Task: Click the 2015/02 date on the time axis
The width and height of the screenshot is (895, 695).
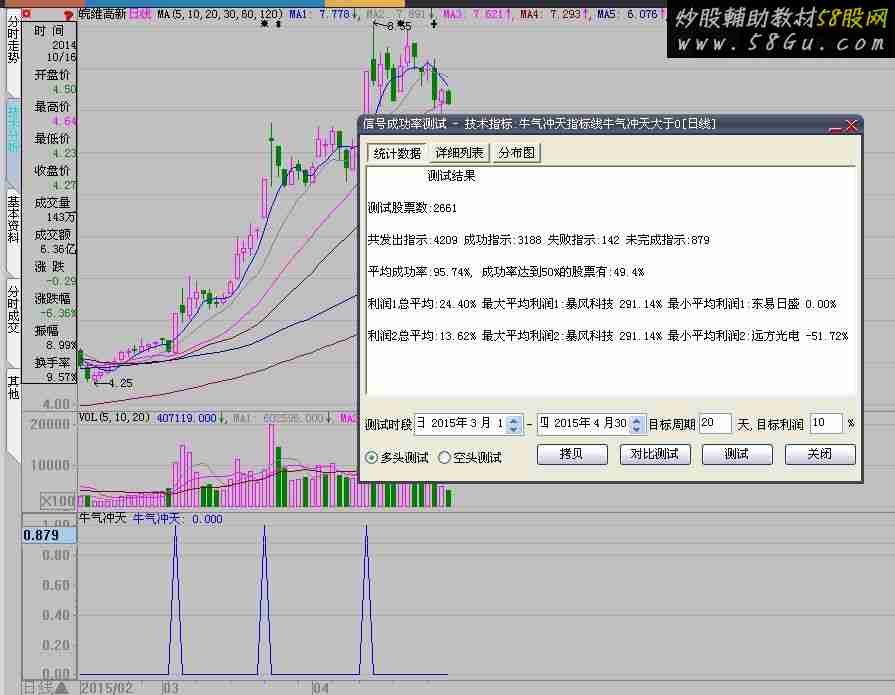Action: (107, 688)
